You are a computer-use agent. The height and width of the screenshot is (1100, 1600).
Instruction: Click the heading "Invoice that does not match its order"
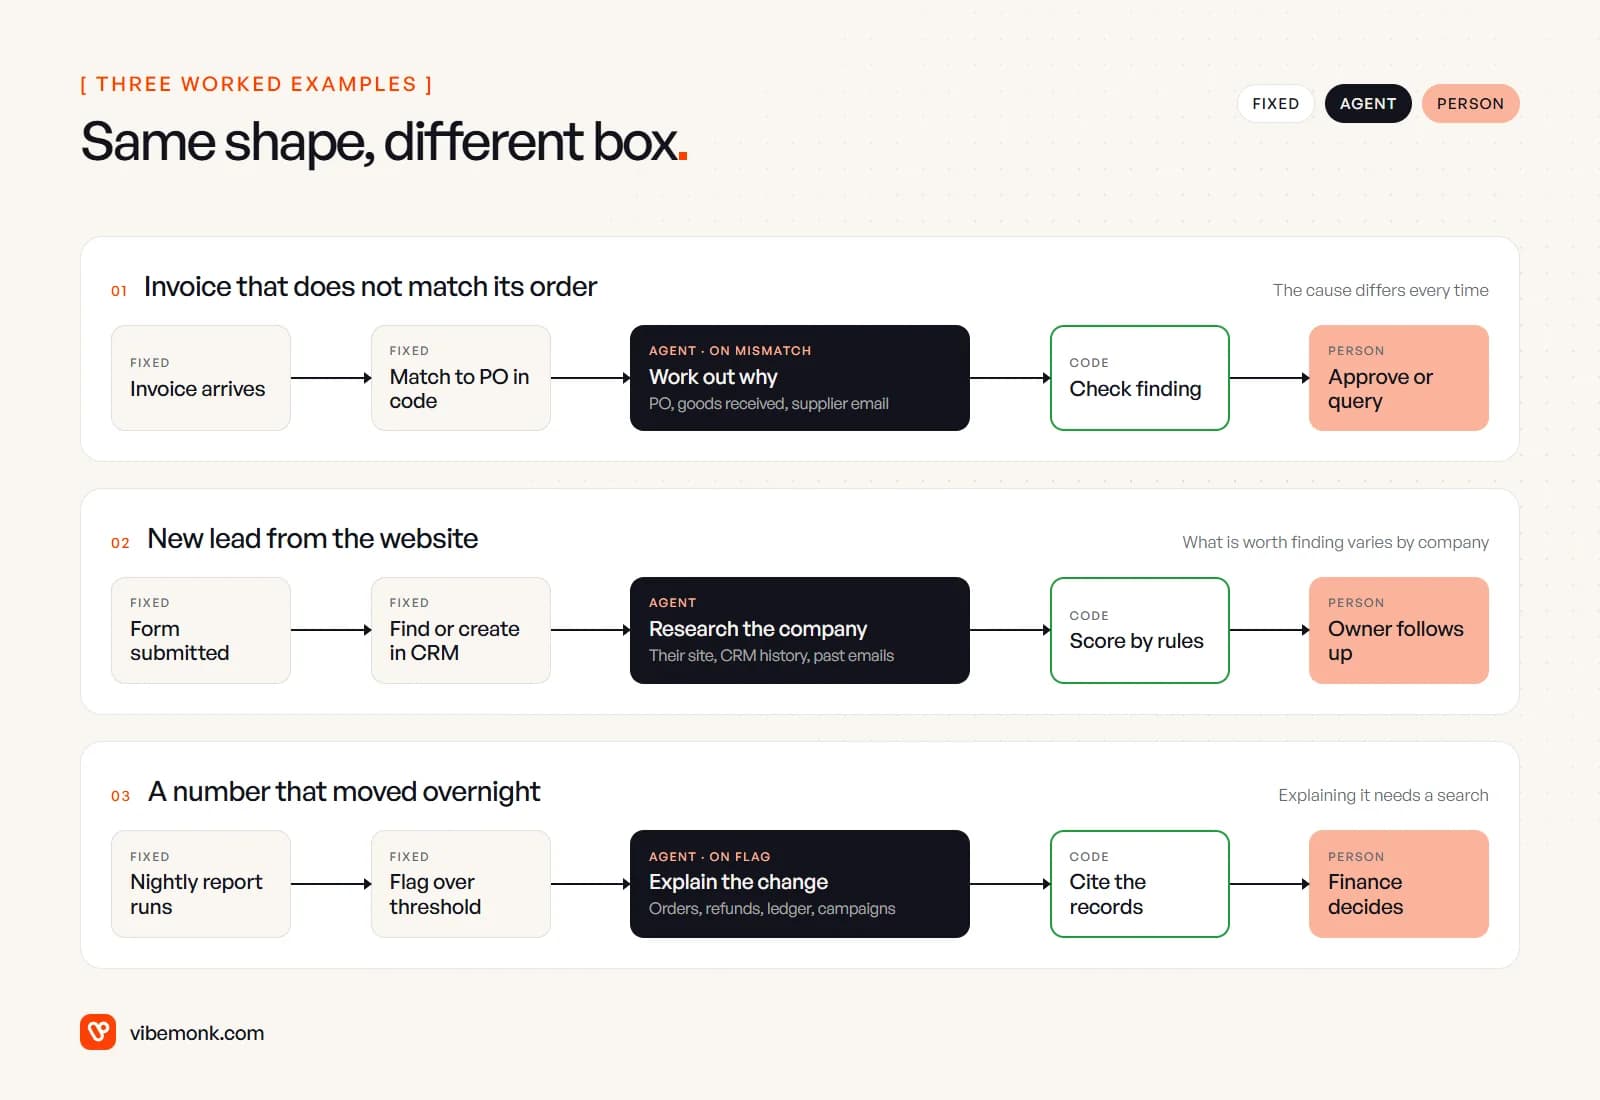370,287
